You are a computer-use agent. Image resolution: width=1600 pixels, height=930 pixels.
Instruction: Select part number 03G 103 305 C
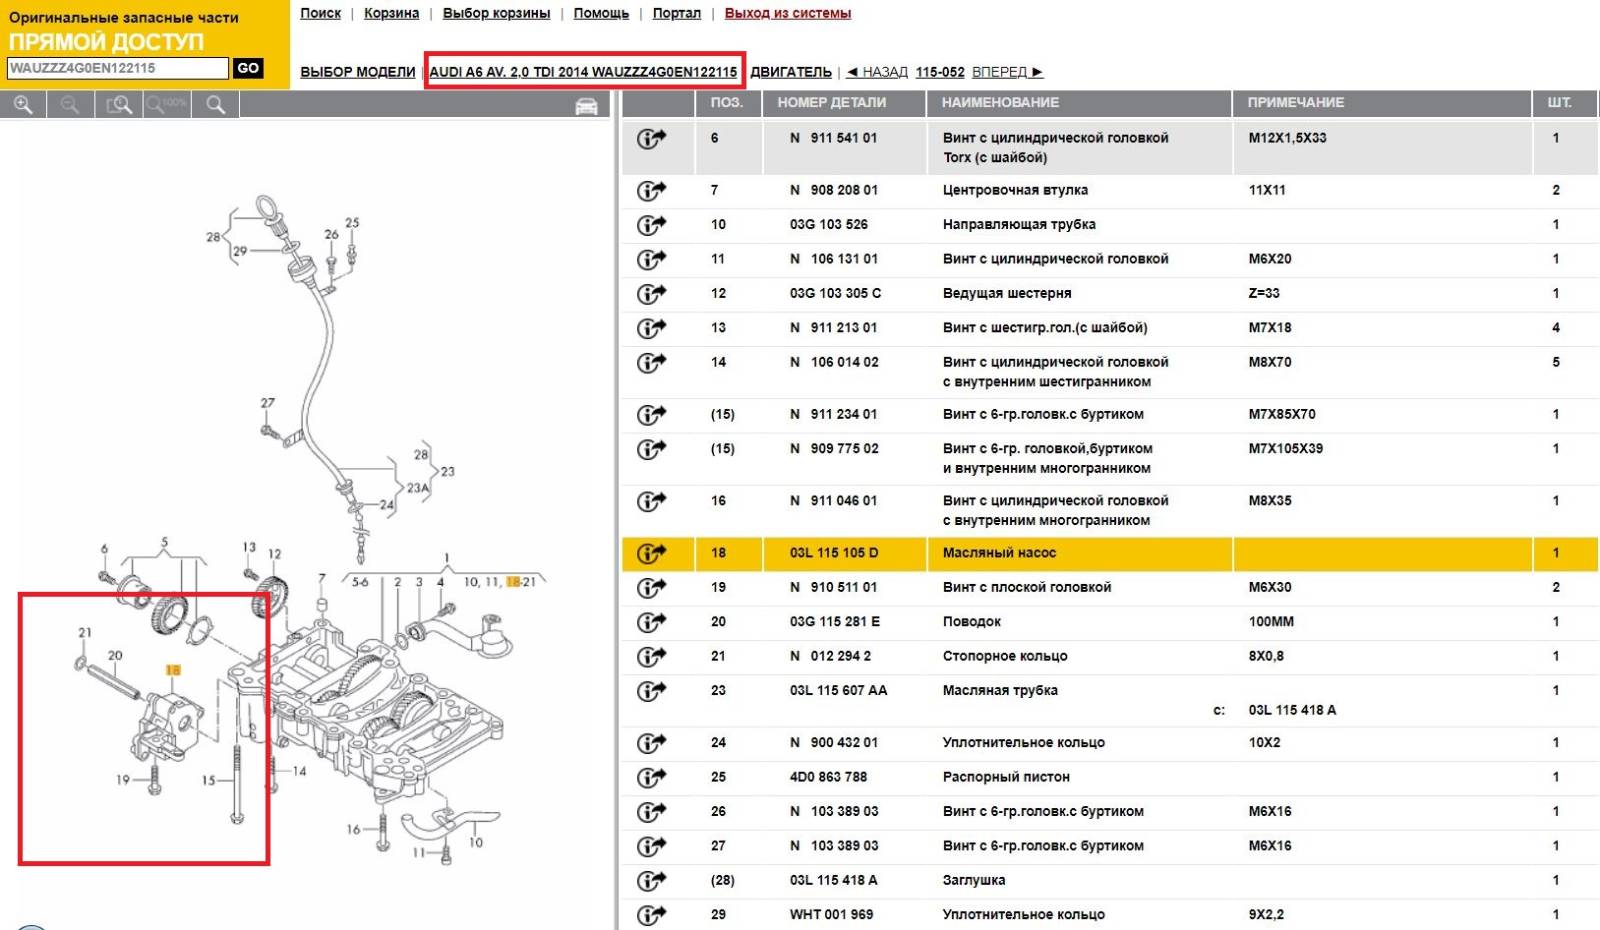coord(836,293)
